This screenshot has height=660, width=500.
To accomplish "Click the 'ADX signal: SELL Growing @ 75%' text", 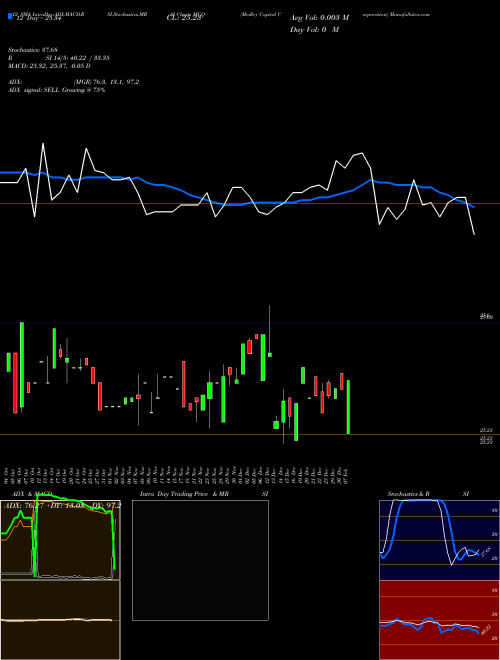I will tap(56, 90).
